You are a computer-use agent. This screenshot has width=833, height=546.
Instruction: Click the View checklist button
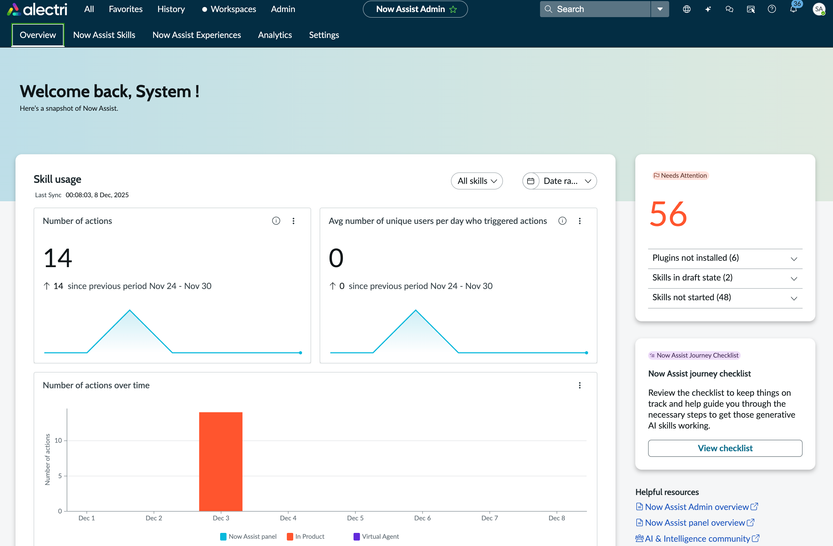pos(725,448)
